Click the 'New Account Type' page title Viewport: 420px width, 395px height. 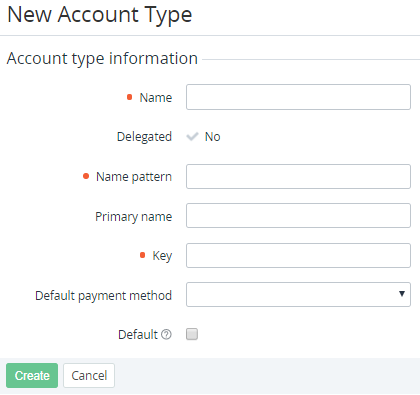point(100,15)
